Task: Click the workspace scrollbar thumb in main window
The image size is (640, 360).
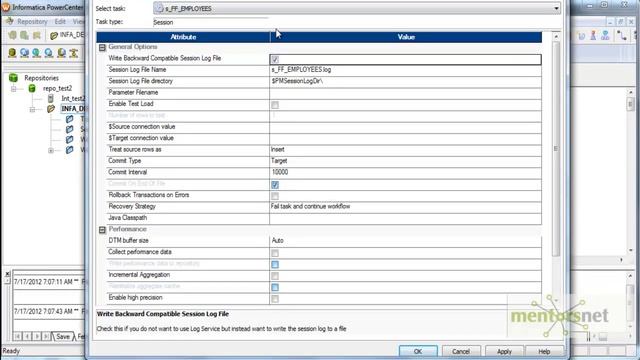Action: tap(631, 104)
